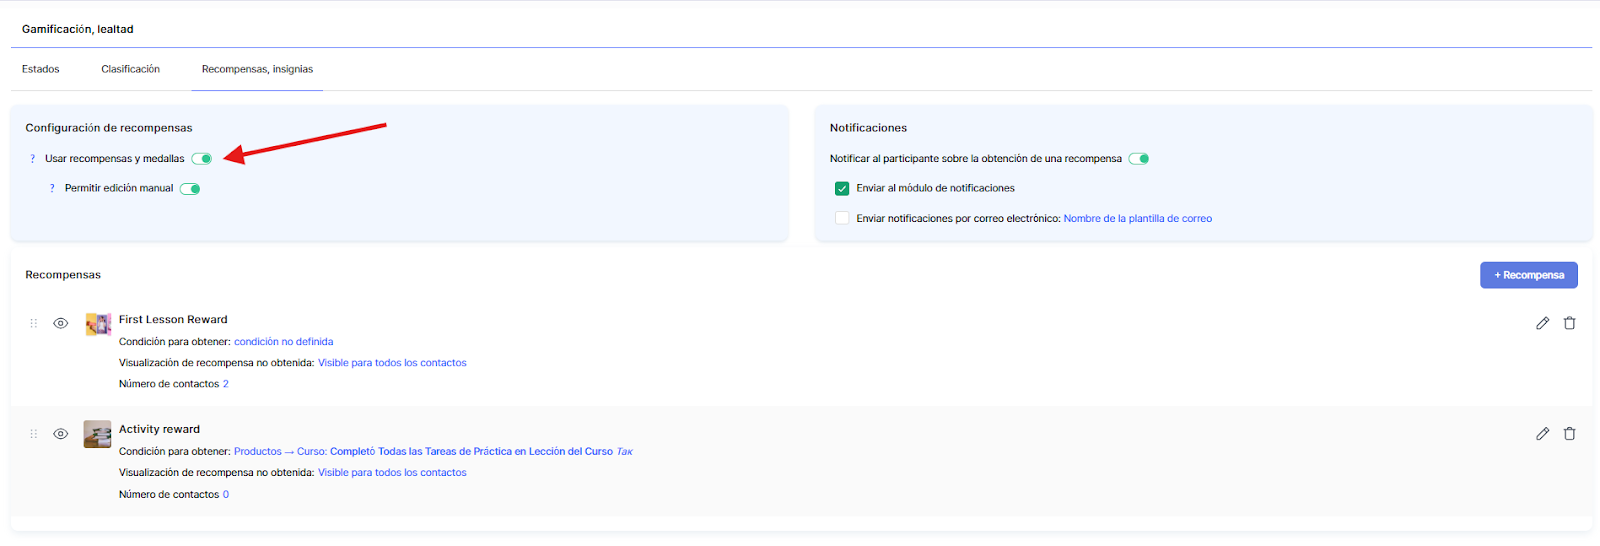
Task: Add a new reward with '+ Recompensa'
Action: pyautogui.click(x=1528, y=275)
